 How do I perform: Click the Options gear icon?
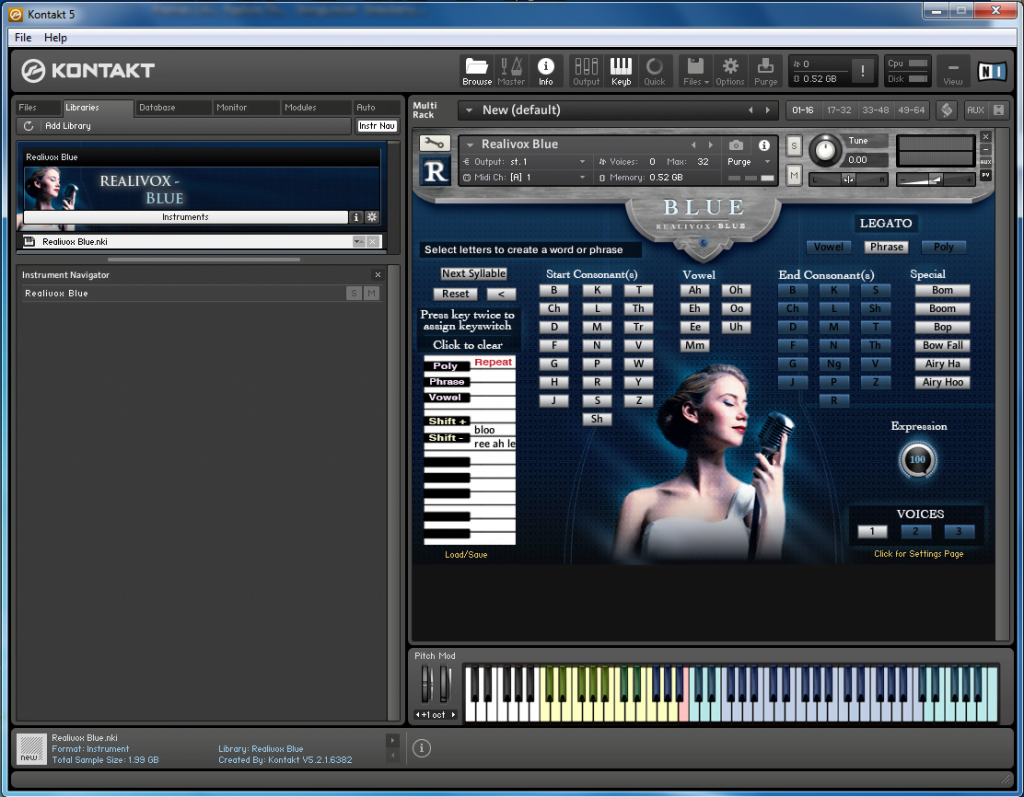[x=729, y=72]
